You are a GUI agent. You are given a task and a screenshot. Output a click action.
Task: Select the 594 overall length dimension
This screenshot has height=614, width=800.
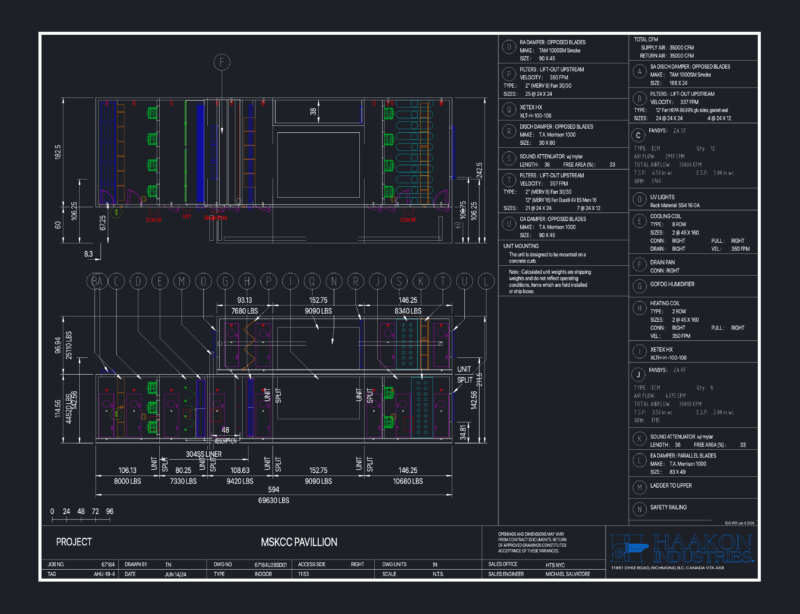pos(273,489)
